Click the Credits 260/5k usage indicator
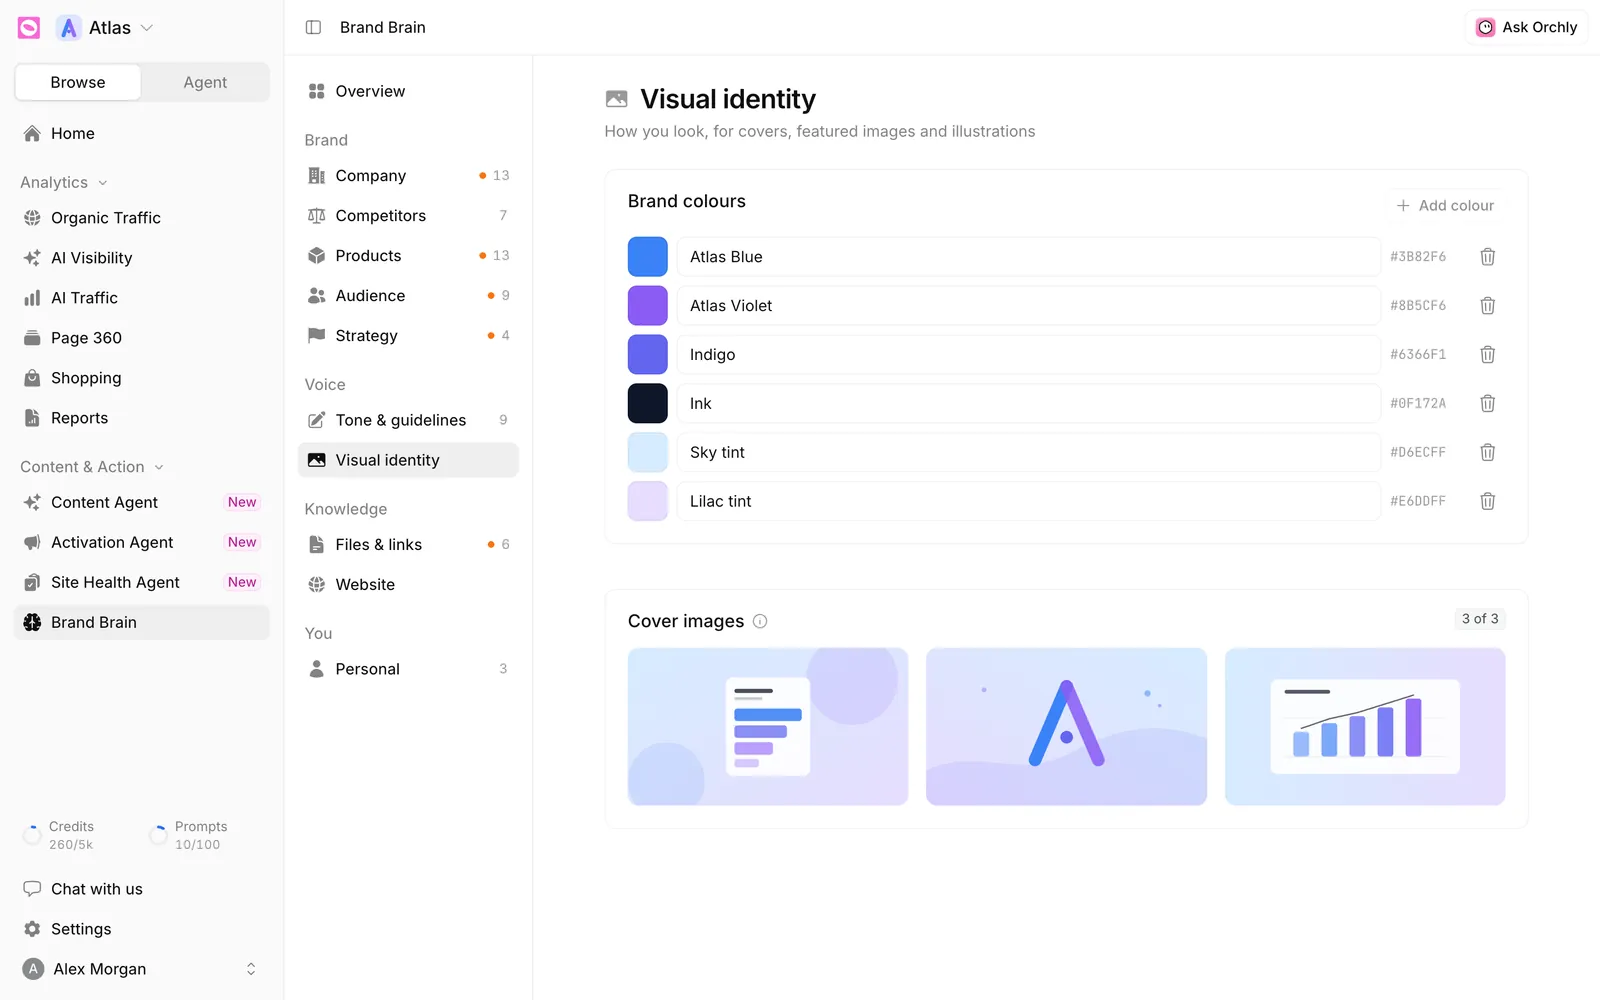The image size is (1600, 1000). click(59, 835)
